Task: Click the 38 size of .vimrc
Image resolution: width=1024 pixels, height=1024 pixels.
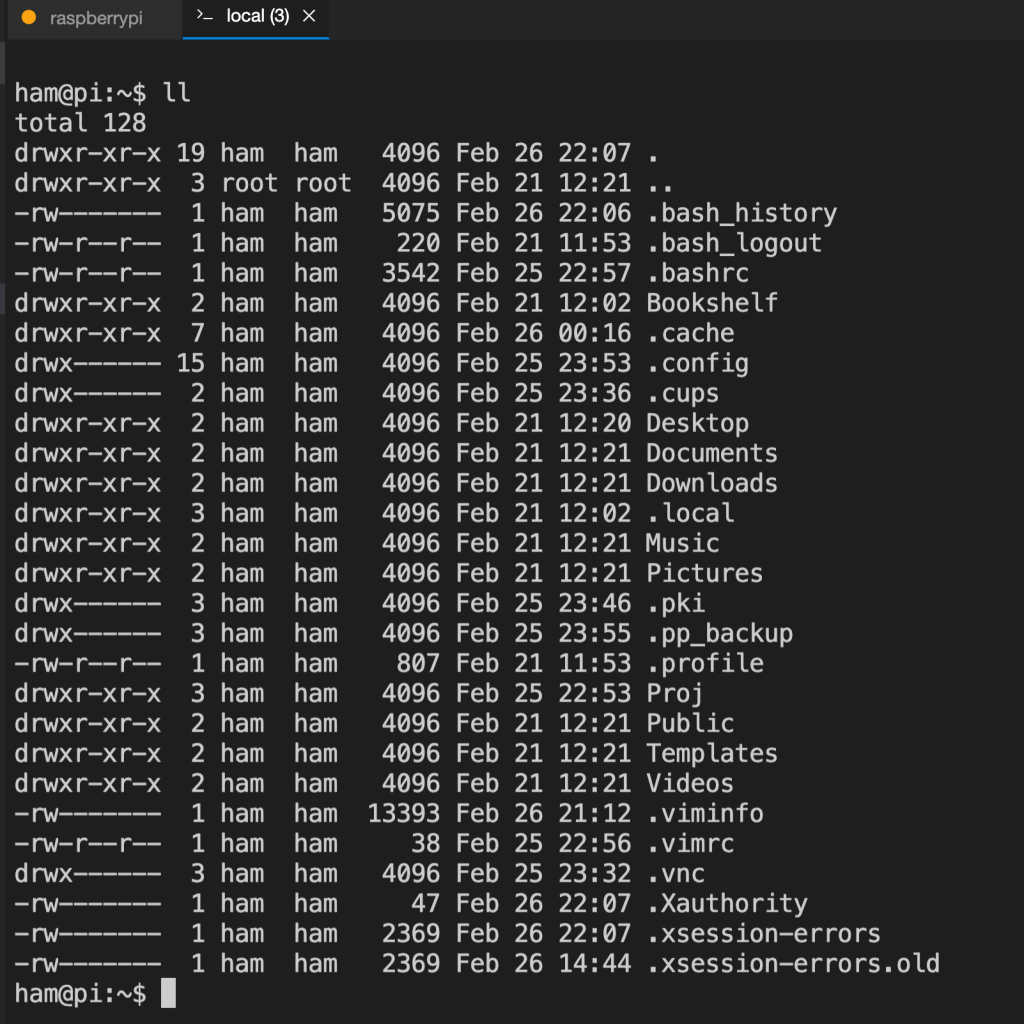Action: pyautogui.click(x=425, y=844)
